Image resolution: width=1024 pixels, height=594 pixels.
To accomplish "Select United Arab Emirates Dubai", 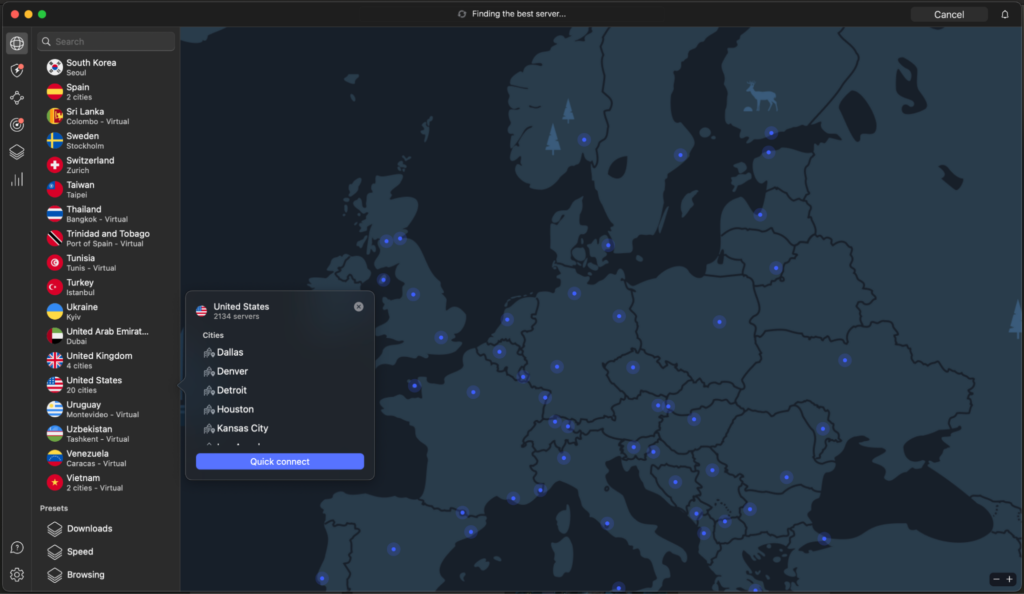I will click(108, 336).
